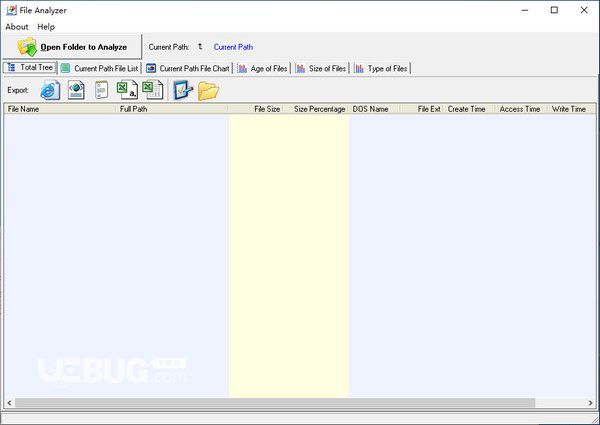Follow the blue Current Path link
This screenshot has height=425, width=600.
tap(233, 47)
